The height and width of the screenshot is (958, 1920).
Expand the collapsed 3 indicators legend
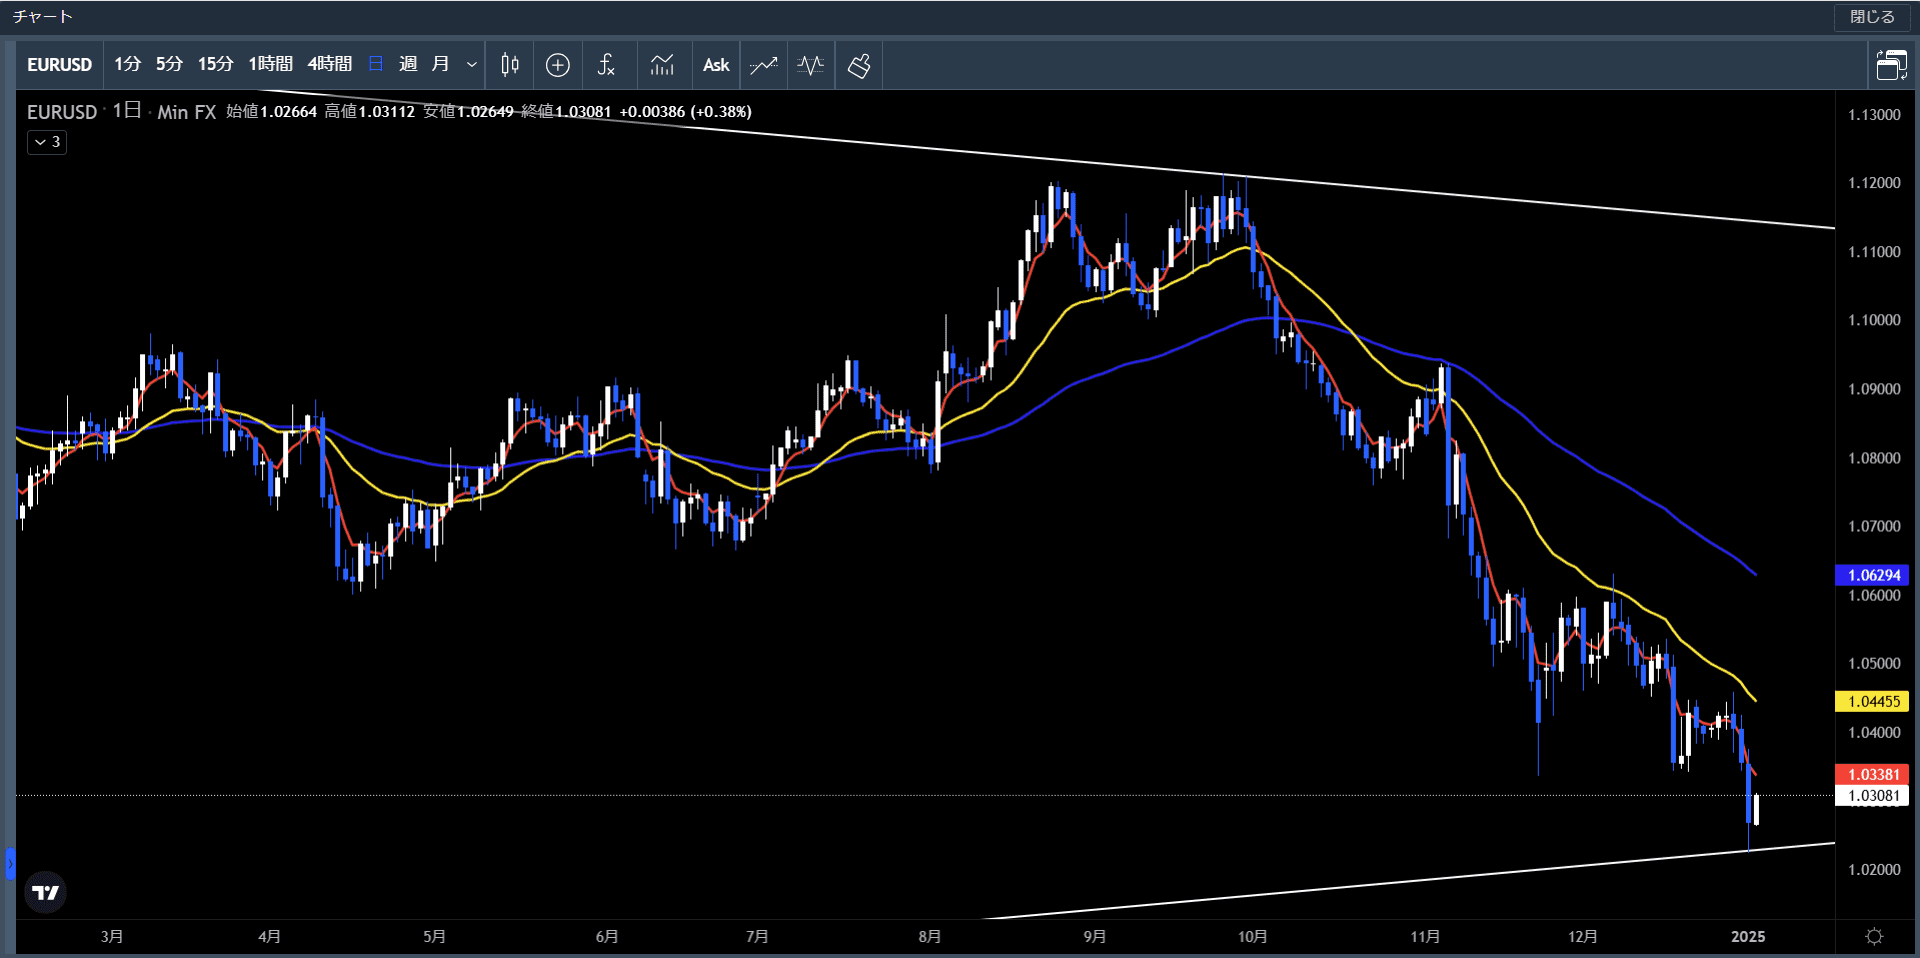tap(47, 142)
